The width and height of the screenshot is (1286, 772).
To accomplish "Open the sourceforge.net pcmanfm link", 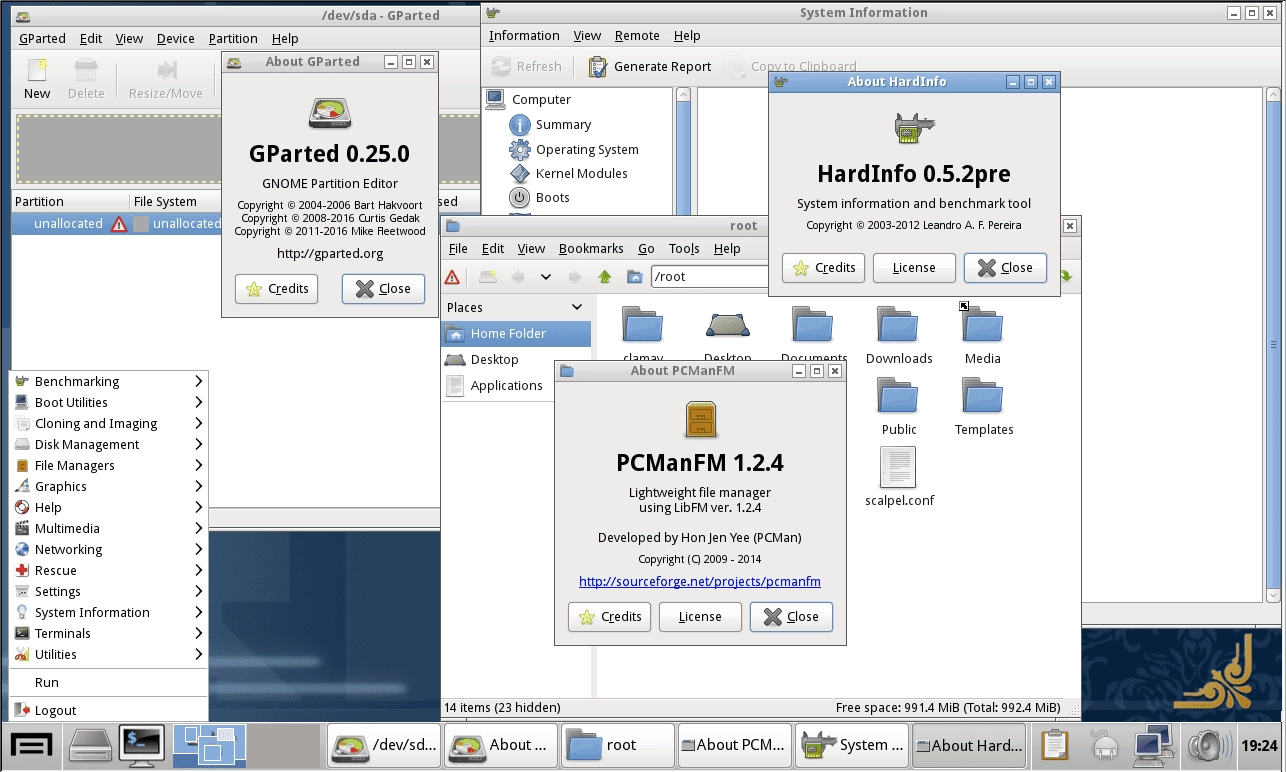I will [700, 581].
